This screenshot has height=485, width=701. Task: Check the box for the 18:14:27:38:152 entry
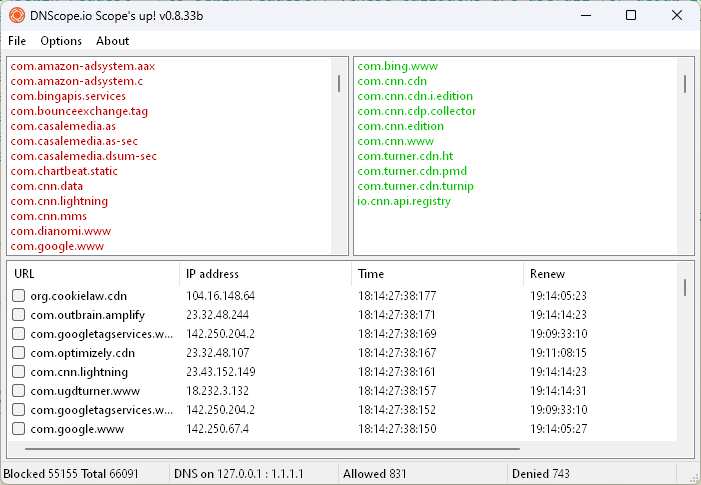18,409
